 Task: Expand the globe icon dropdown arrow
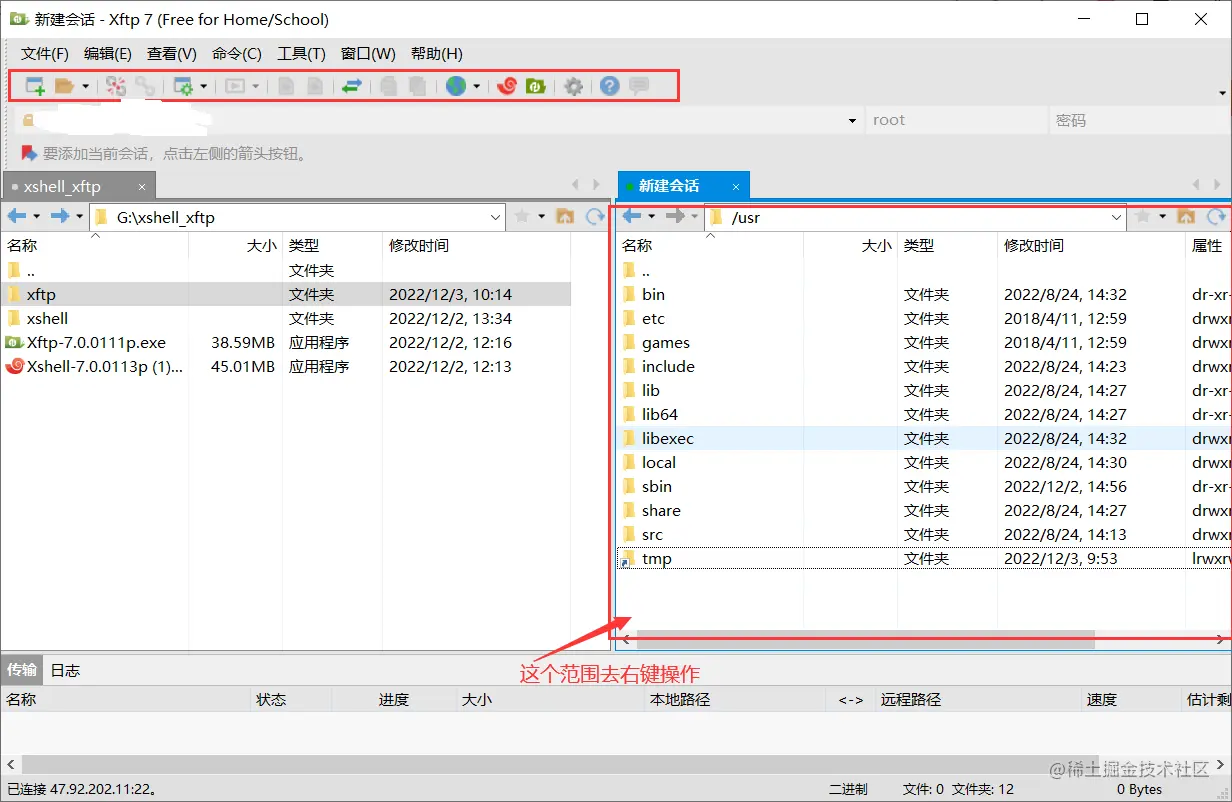tap(477, 86)
